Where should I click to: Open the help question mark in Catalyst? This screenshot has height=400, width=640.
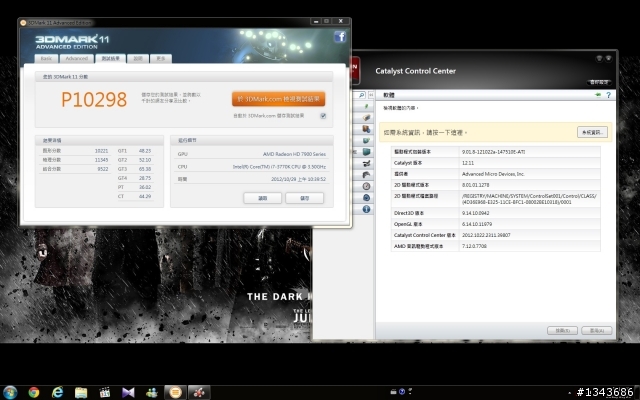click(608, 95)
